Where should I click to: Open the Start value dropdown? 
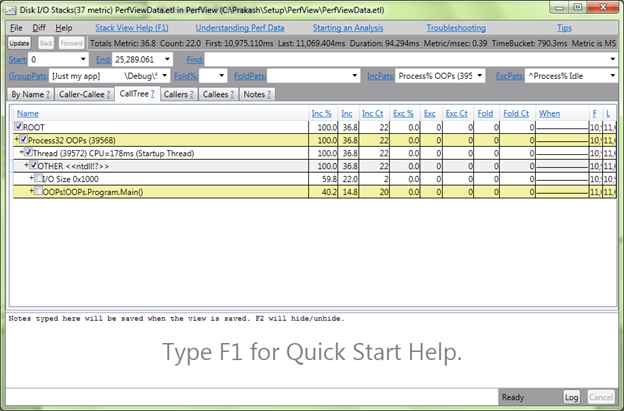click(x=83, y=60)
